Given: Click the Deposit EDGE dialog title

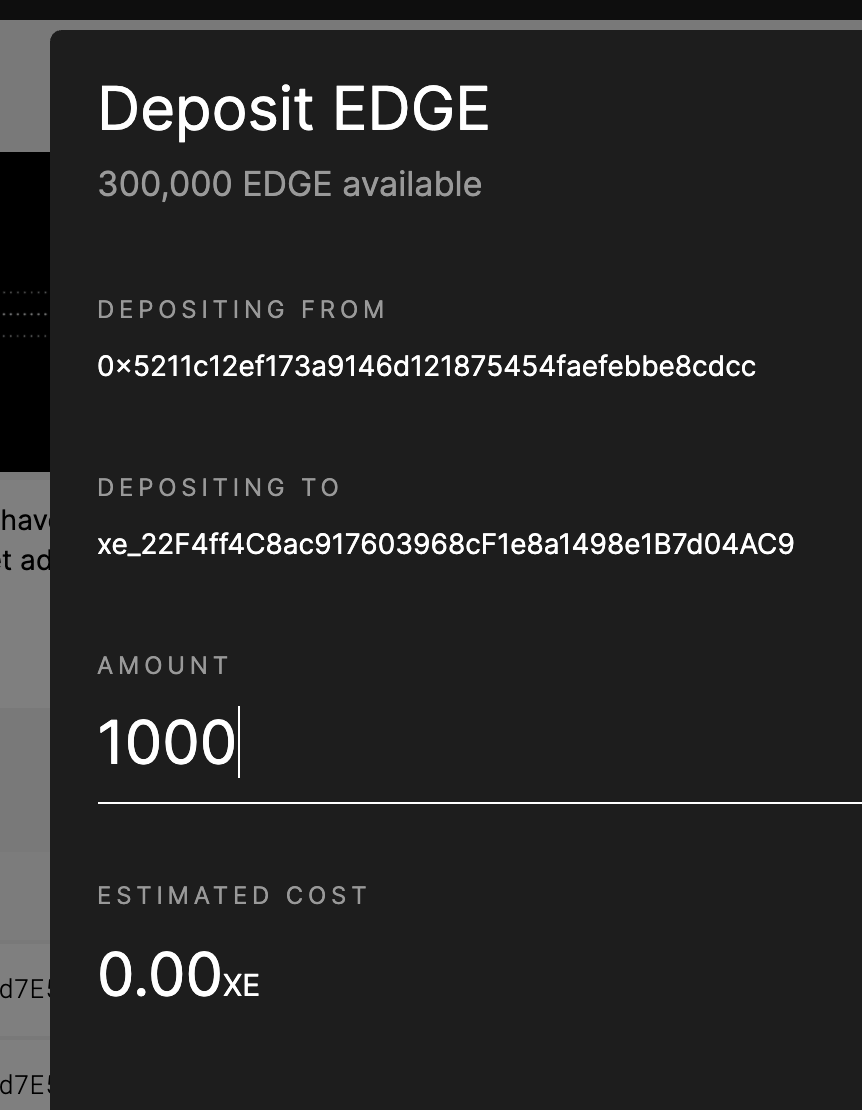Looking at the screenshot, I should click(x=293, y=108).
